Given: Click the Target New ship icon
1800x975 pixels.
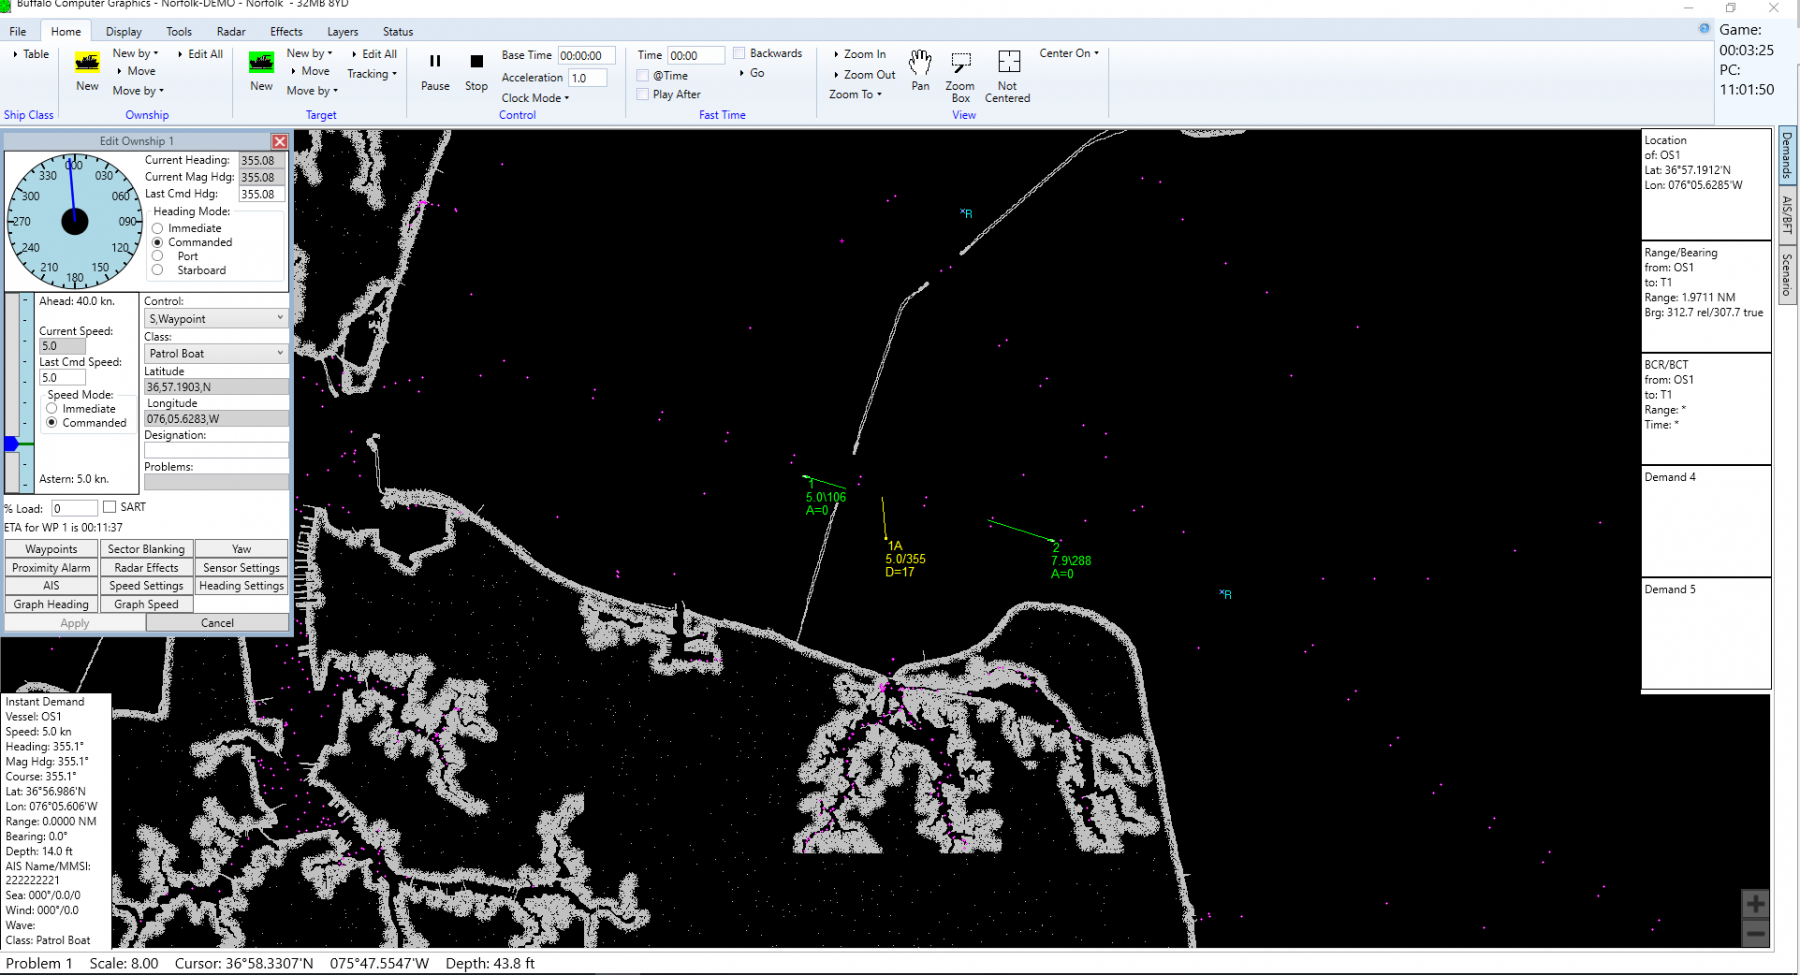Looking at the screenshot, I should pos(261,64).
